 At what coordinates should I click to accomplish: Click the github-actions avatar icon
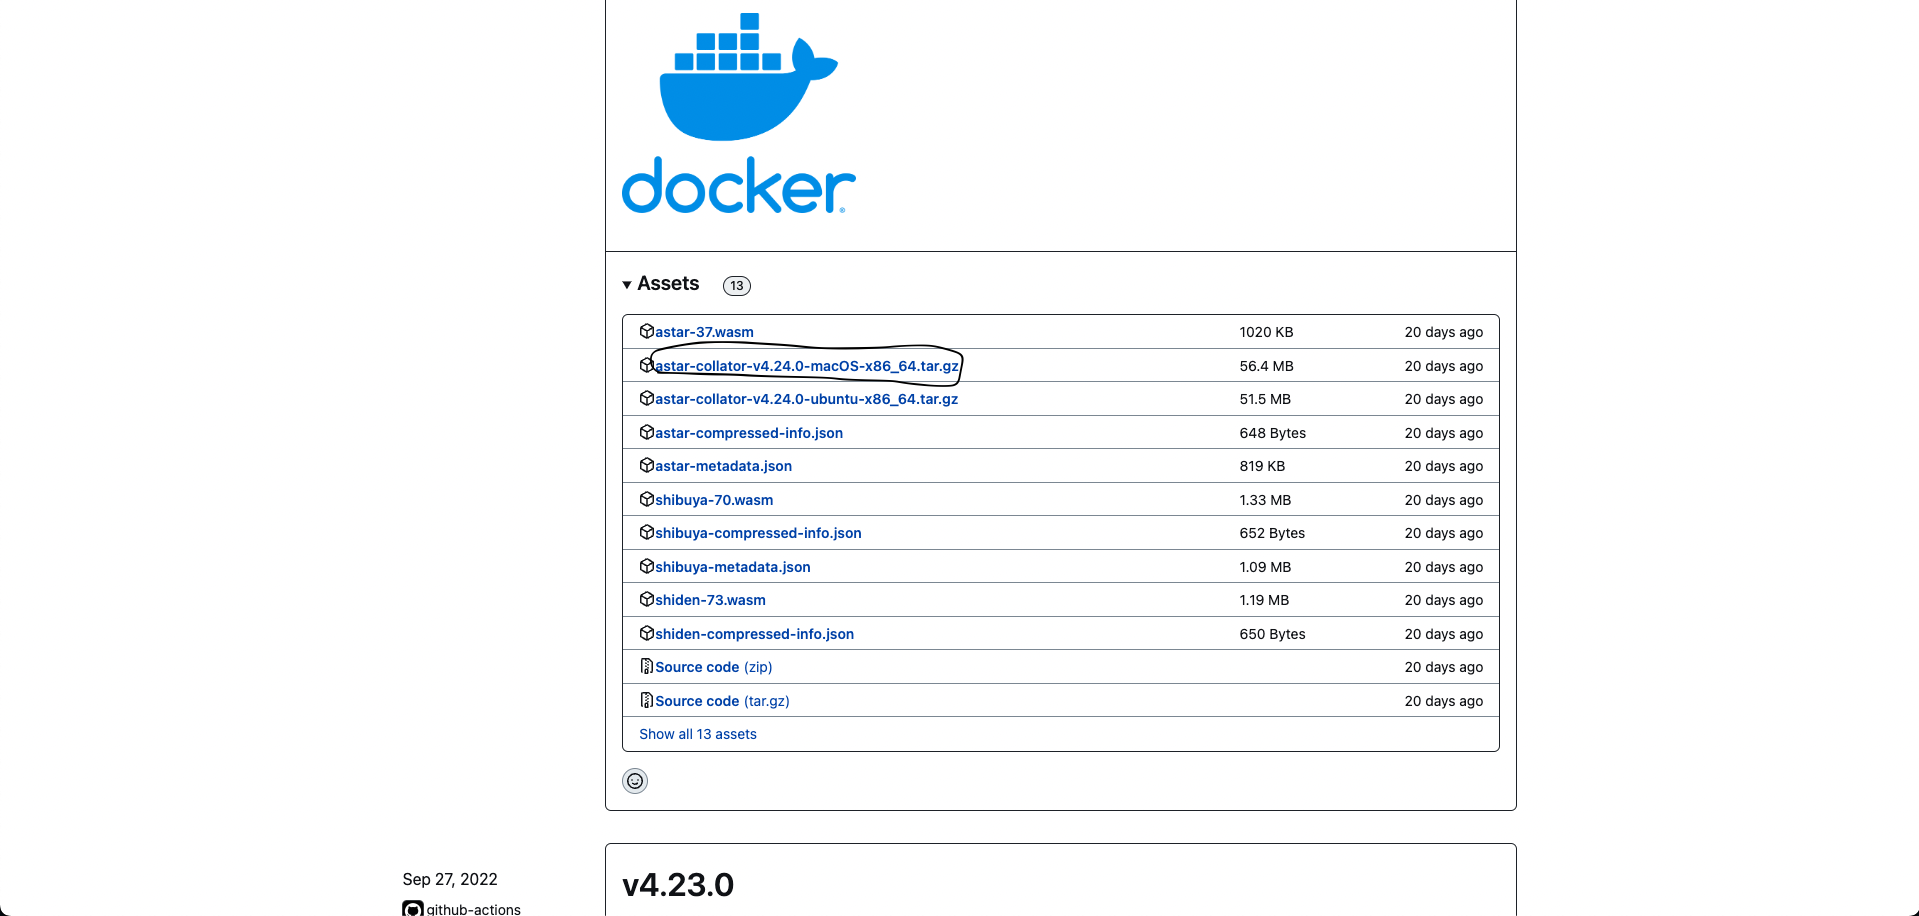click(413, 909)
